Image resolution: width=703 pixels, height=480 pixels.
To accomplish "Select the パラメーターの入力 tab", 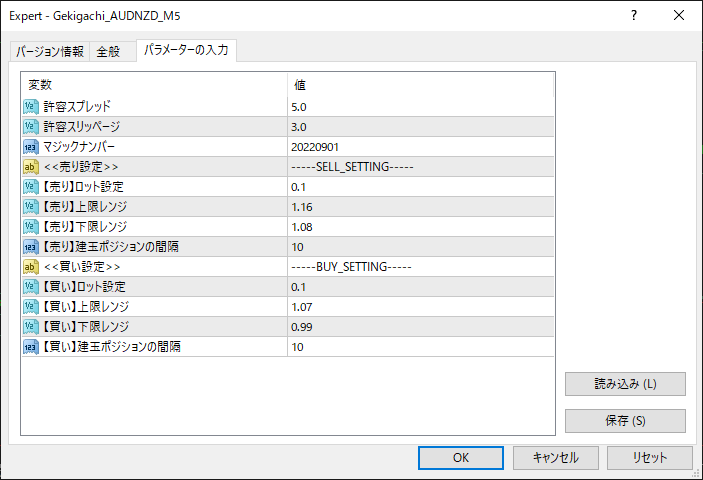I will click(185, 51).
